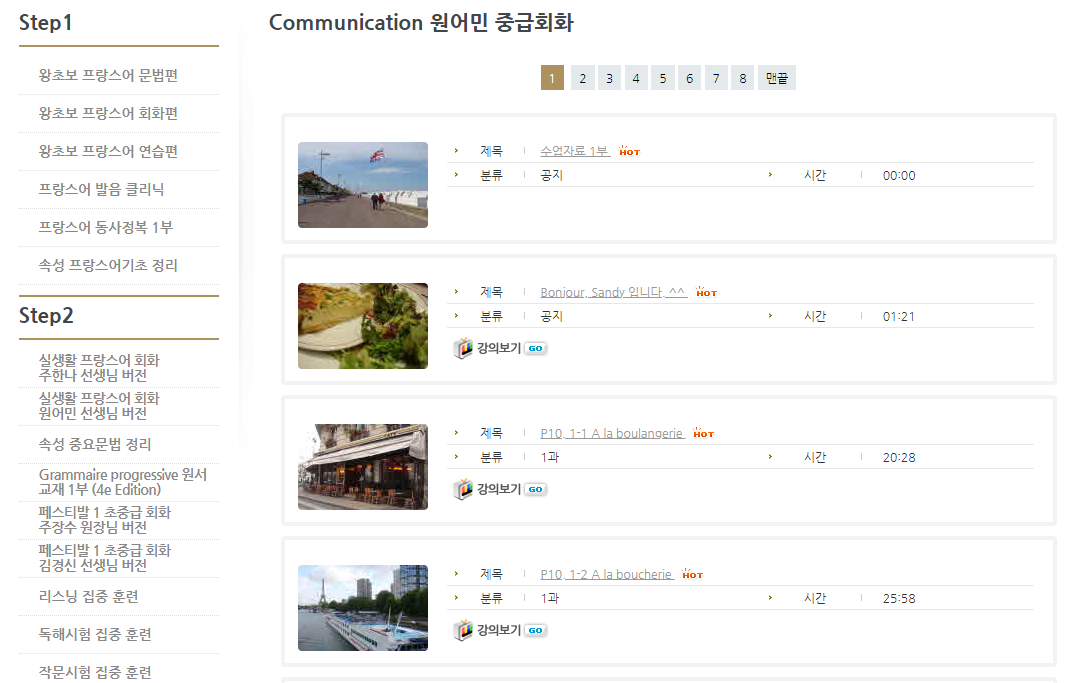Click the Step2 section heading
Viewport: 1075px width, 683px height.
(x=46, y=315)
